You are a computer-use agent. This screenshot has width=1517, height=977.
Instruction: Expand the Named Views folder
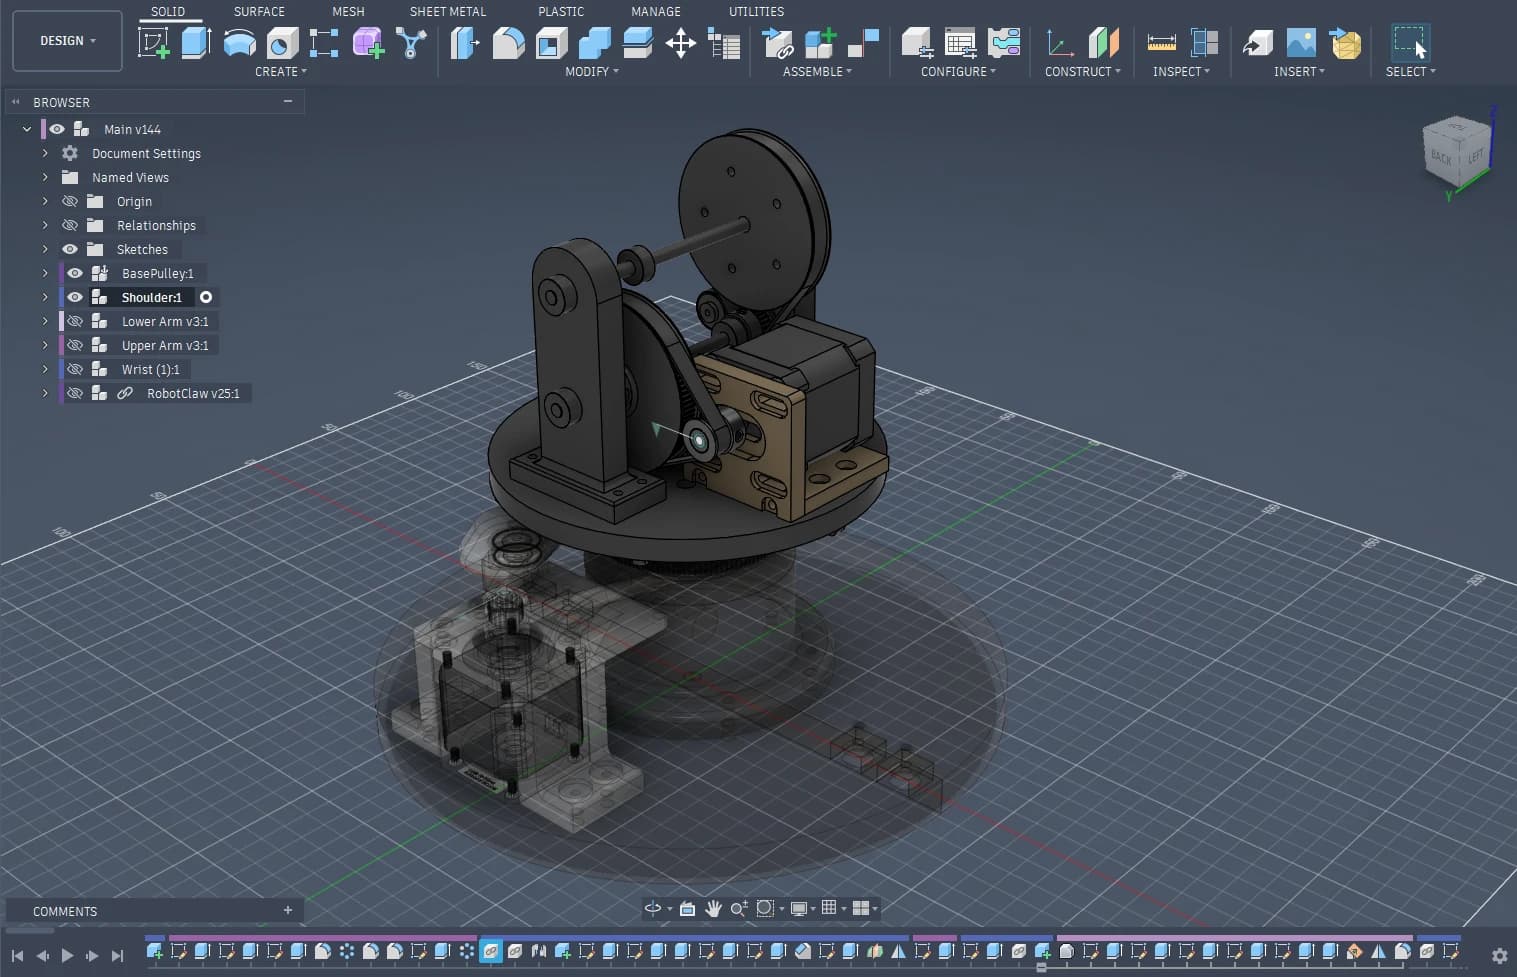tap(45, 177)
